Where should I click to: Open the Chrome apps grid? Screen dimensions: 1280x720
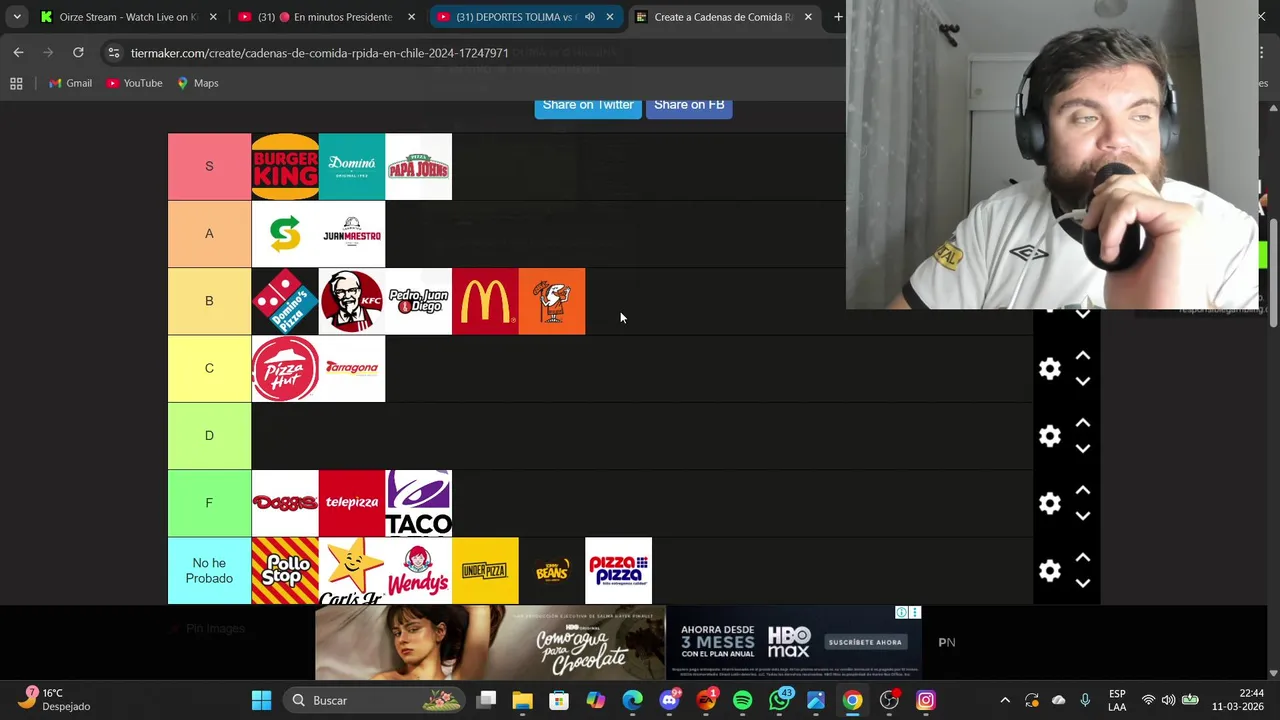16,83
